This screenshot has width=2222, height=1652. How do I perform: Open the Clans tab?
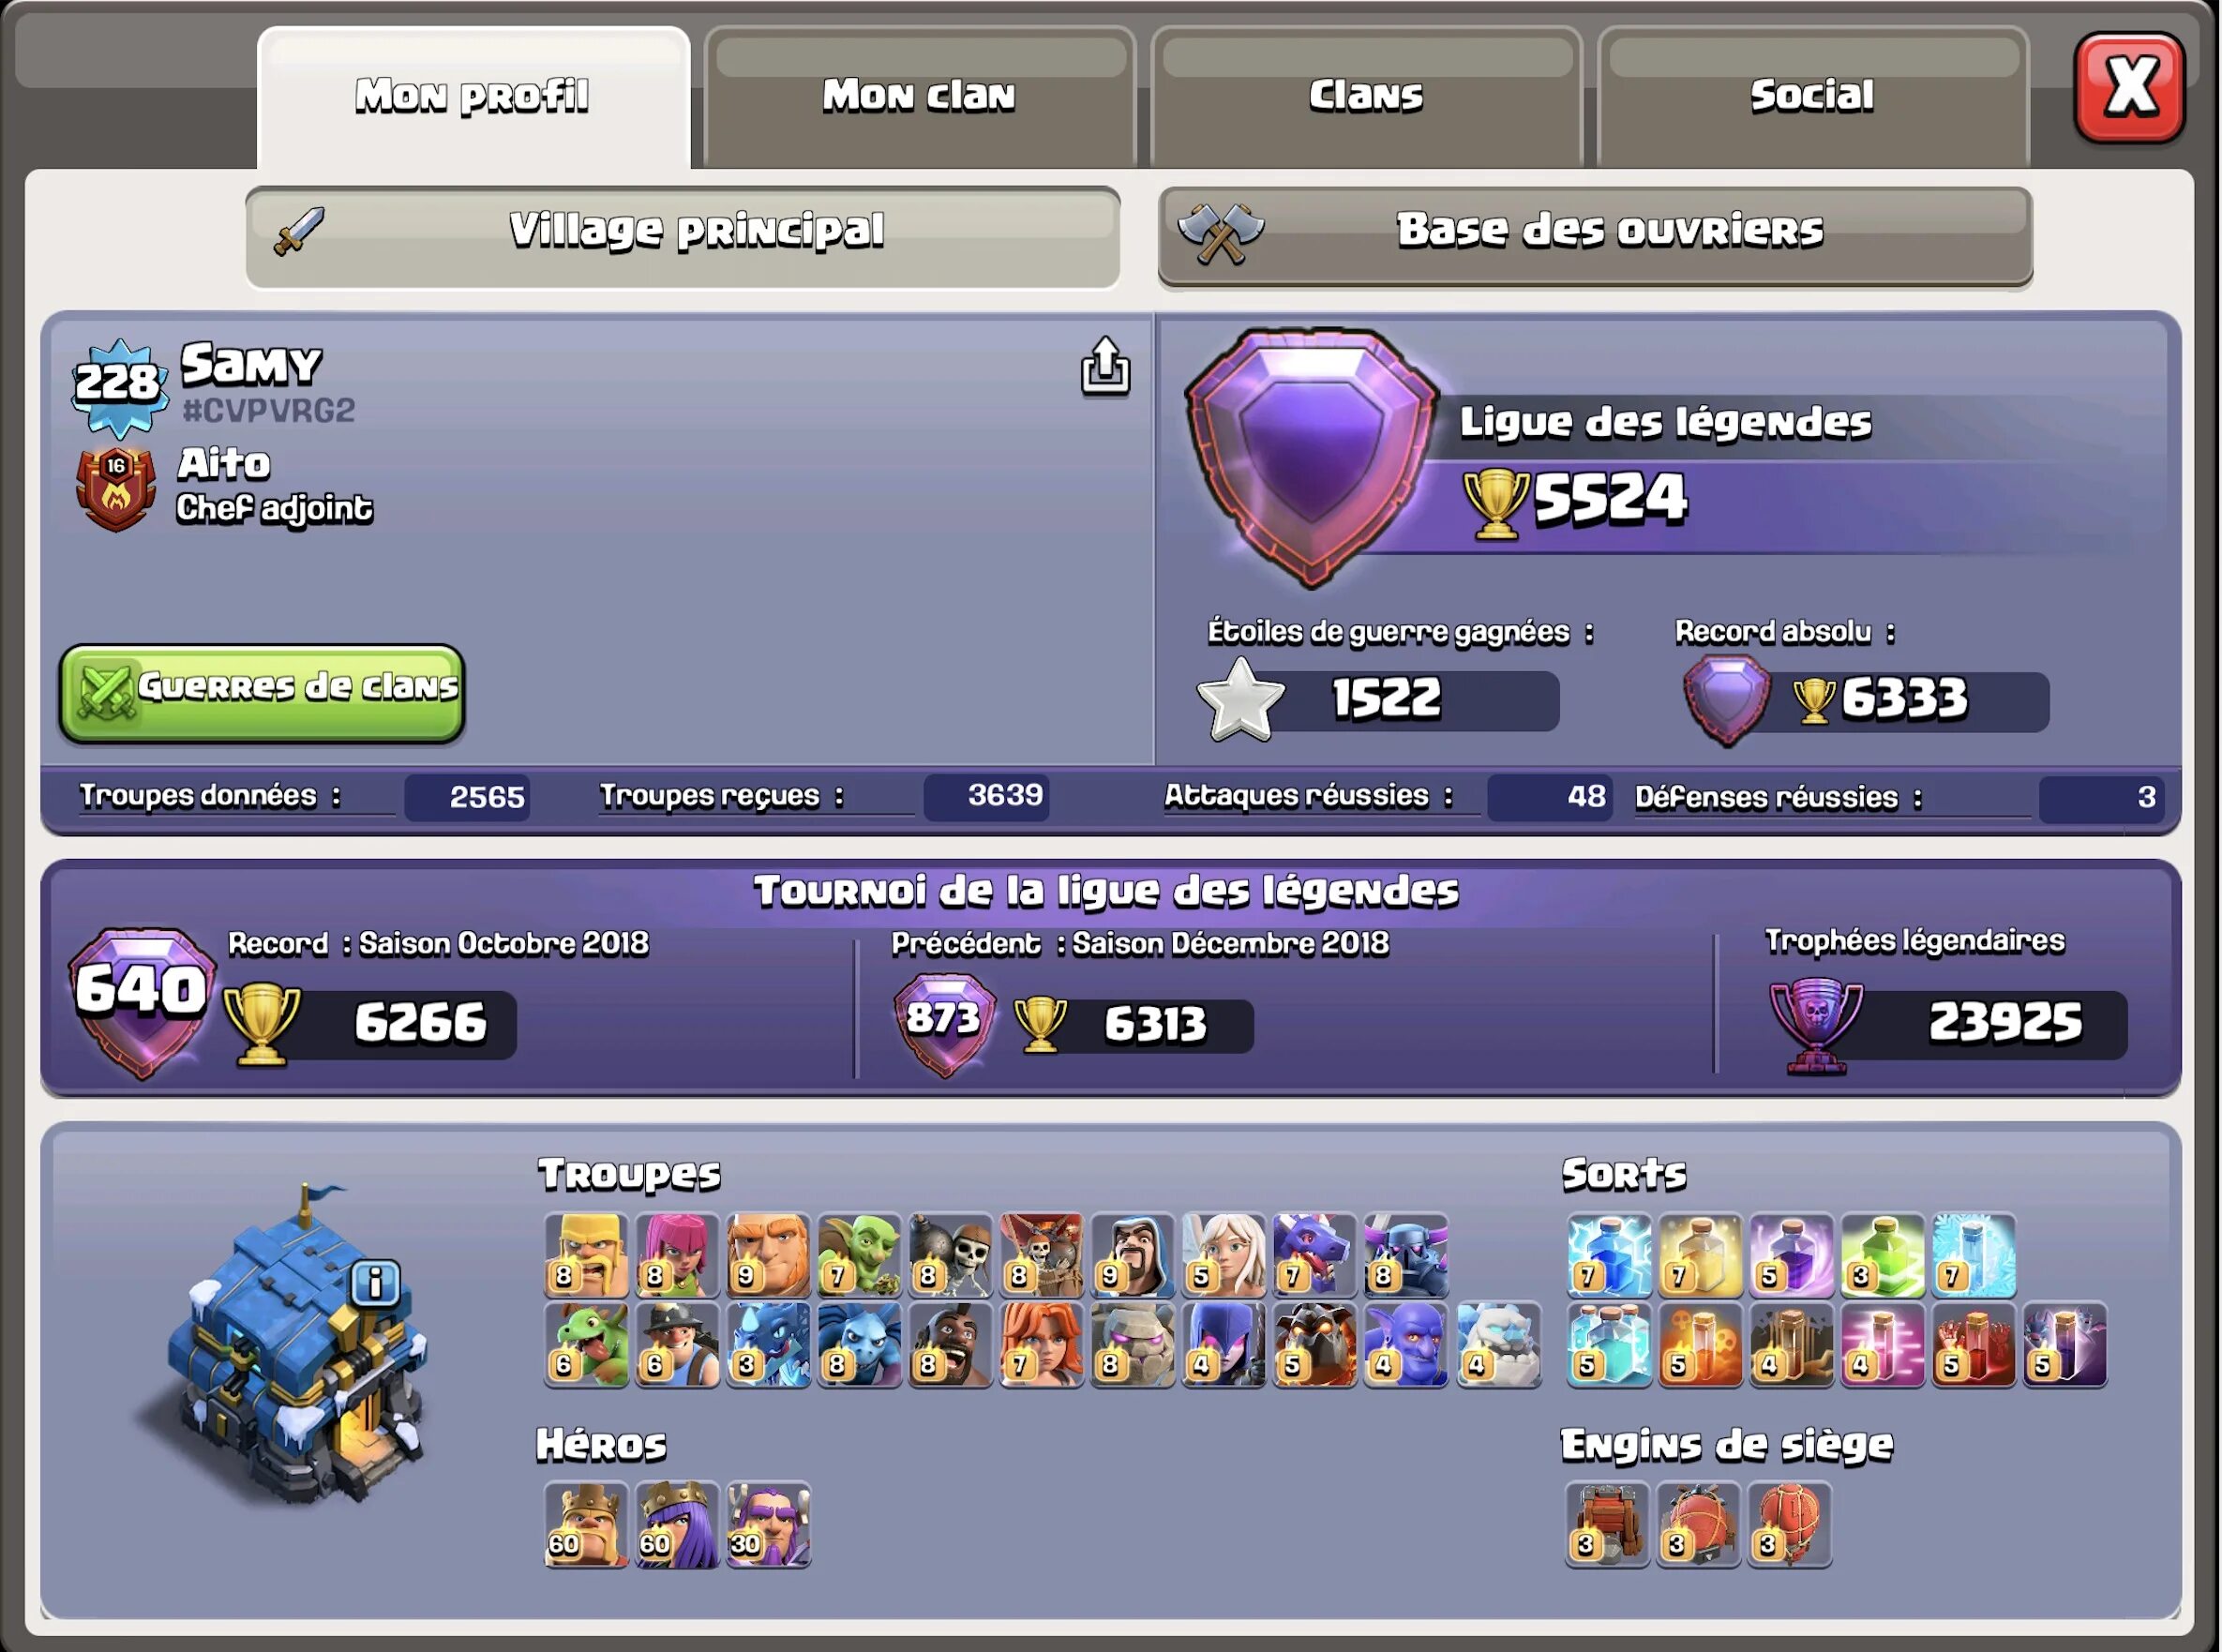[x=1366, y=97]
